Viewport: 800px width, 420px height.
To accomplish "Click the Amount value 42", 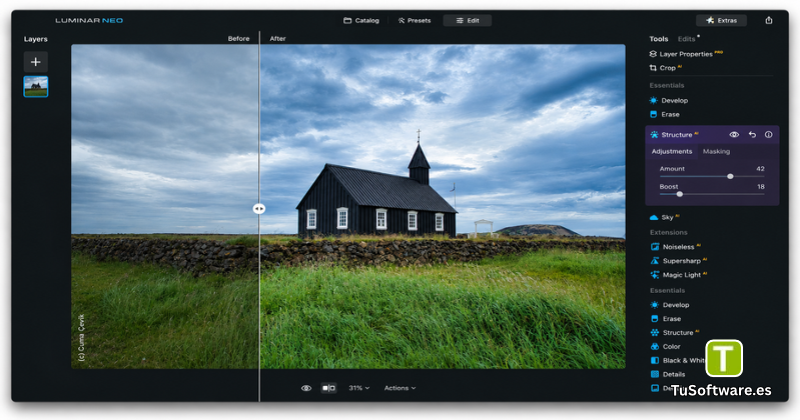I will [x=760, y=168].
